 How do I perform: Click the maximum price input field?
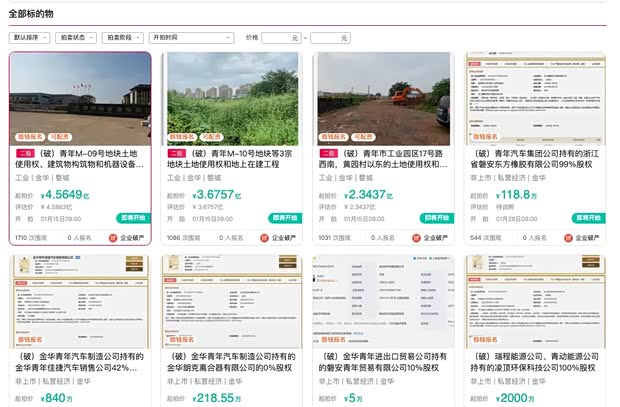(330, 37)
